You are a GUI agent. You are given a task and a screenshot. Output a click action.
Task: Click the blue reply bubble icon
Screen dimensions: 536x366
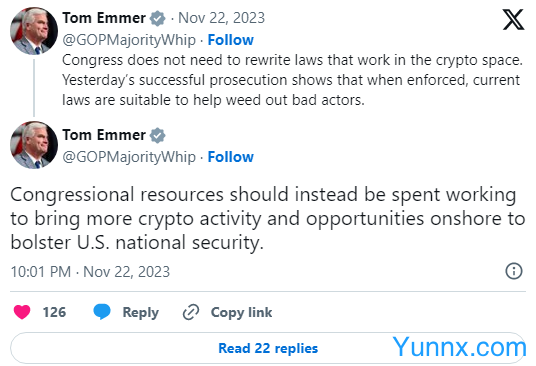[102, 311]
